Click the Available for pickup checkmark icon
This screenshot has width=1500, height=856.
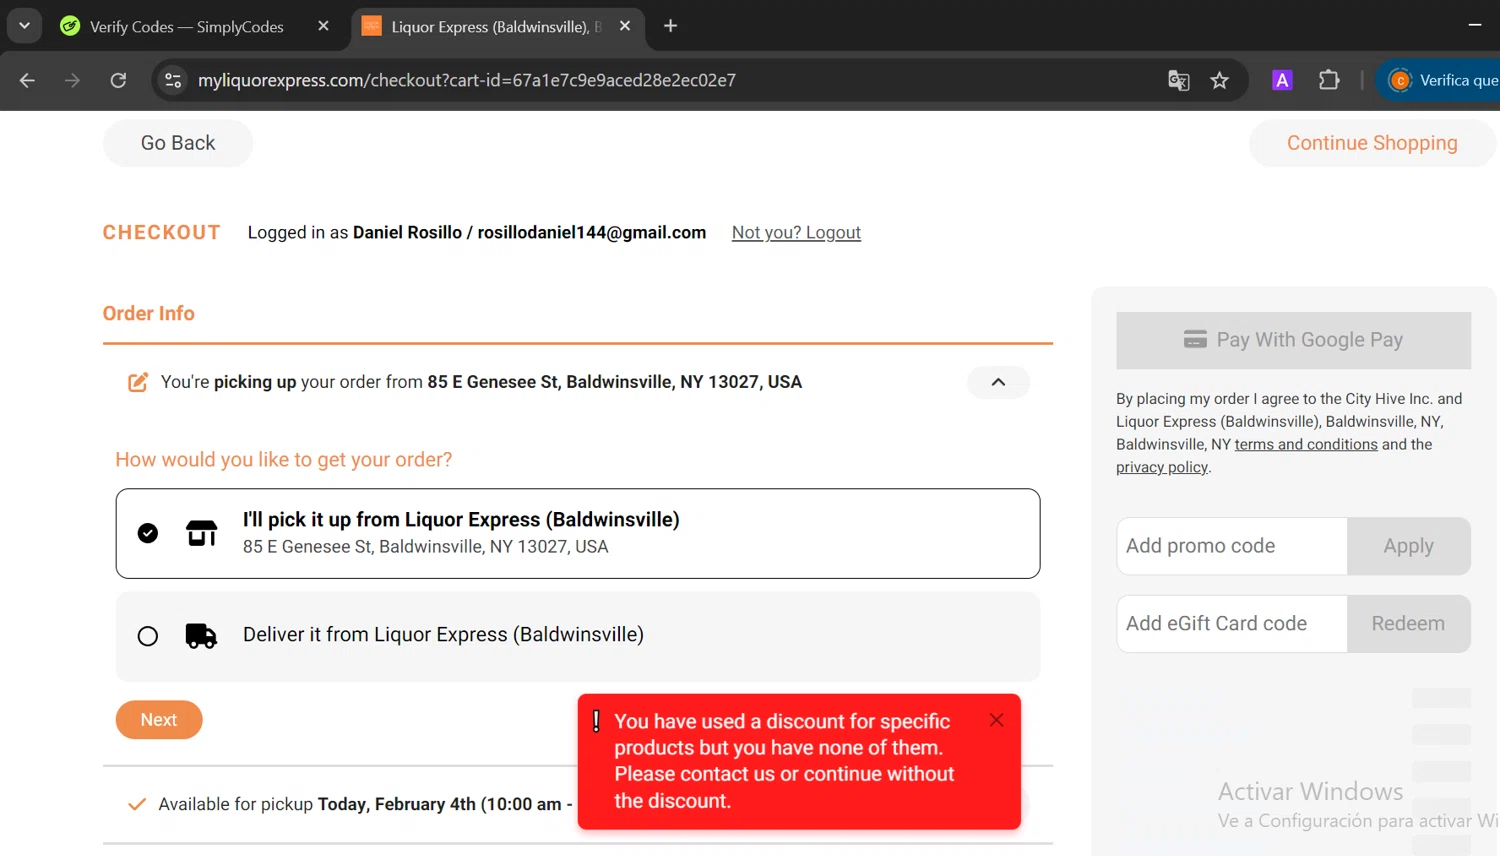click(x=137, y=804)
